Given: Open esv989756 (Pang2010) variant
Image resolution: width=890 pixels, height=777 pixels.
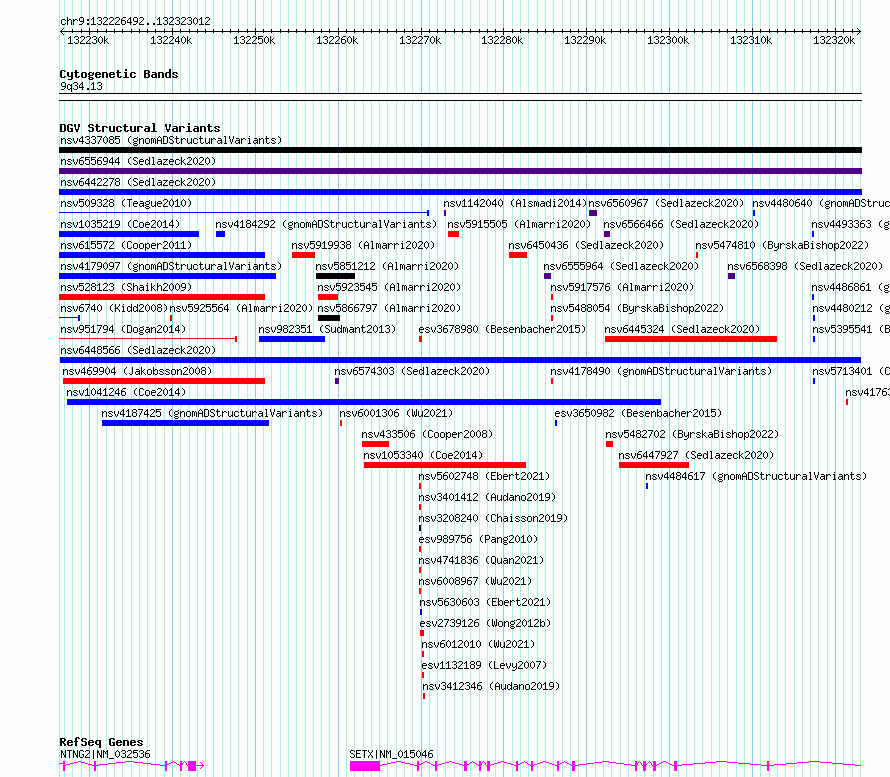Looking at the screenshot, I should (x=478, y=539).
